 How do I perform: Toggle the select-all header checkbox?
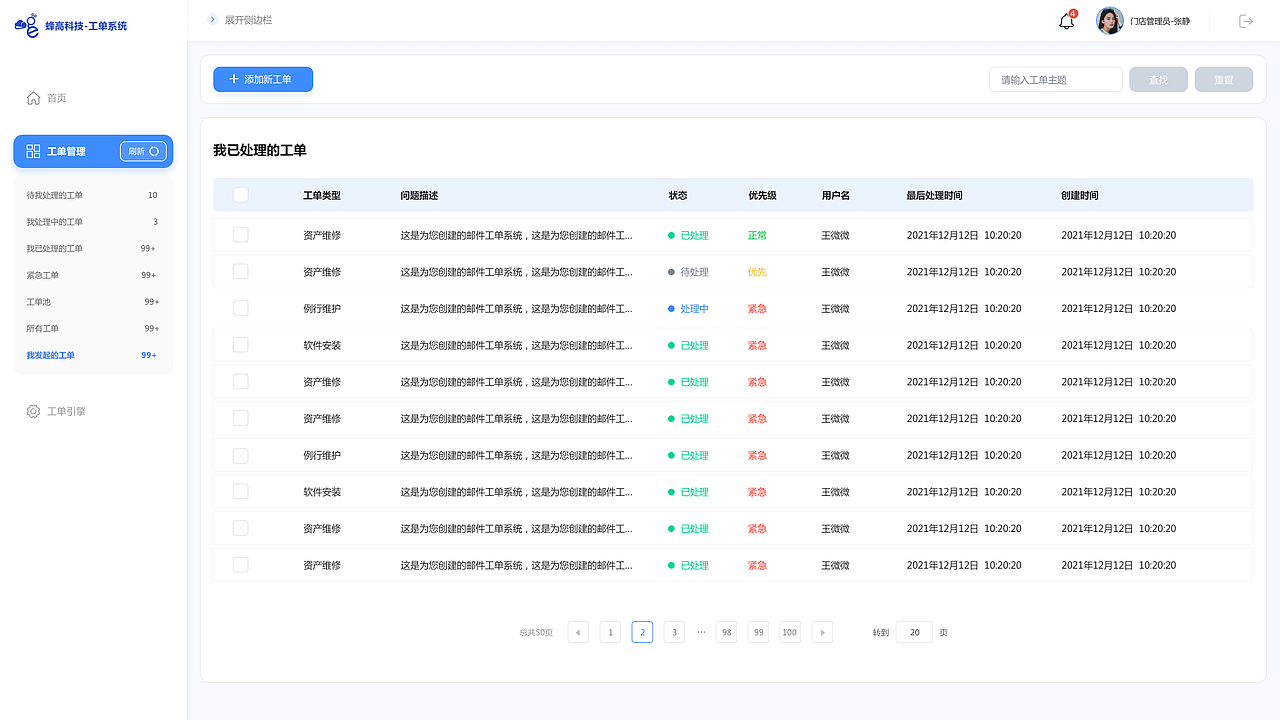pos(240,195)
